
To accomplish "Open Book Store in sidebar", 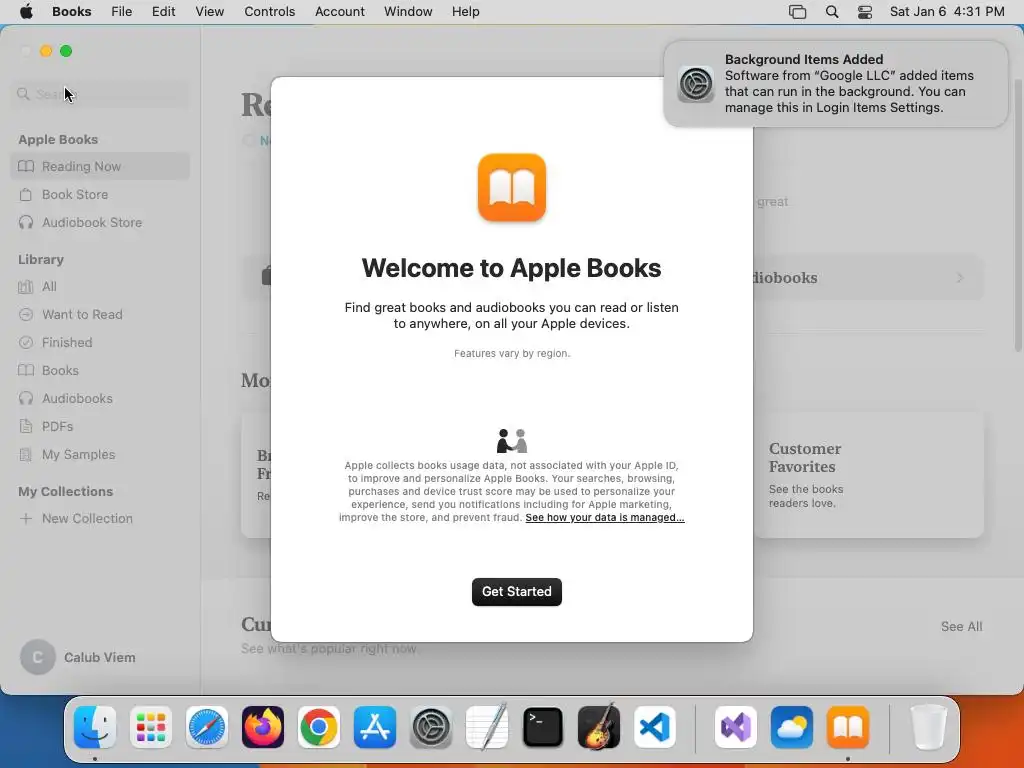I will pyautogui.click(x=100, y=195).
